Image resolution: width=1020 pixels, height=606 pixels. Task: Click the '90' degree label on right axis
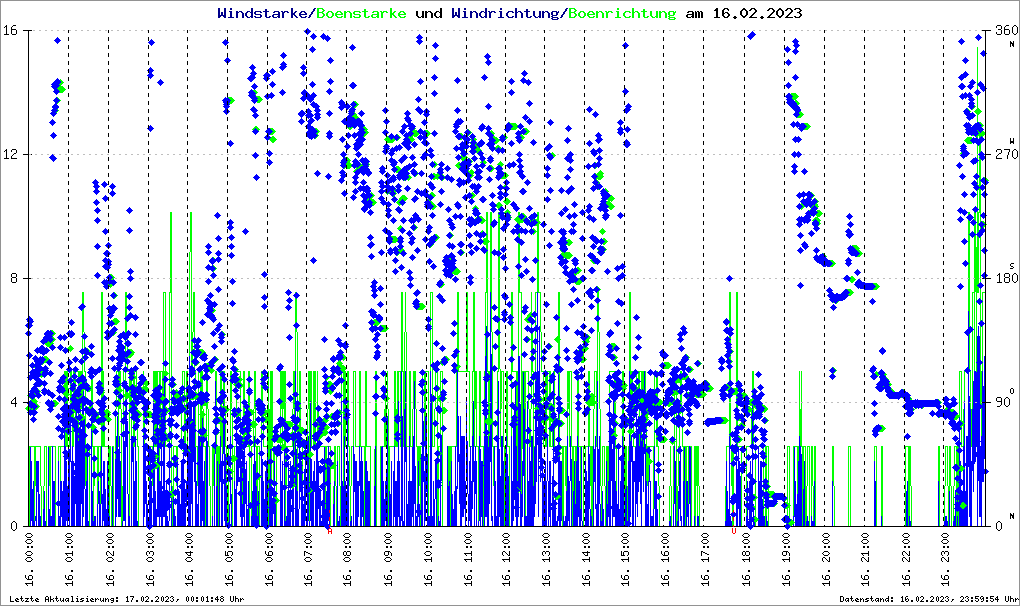[x=1004, y=403]
